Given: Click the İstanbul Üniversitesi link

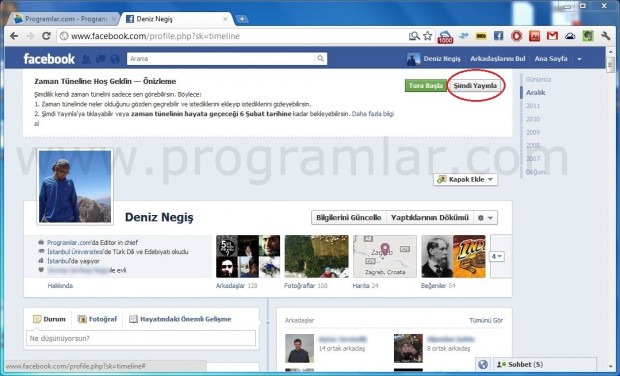Looking at the screenshot, I should (x=74, y=252).
